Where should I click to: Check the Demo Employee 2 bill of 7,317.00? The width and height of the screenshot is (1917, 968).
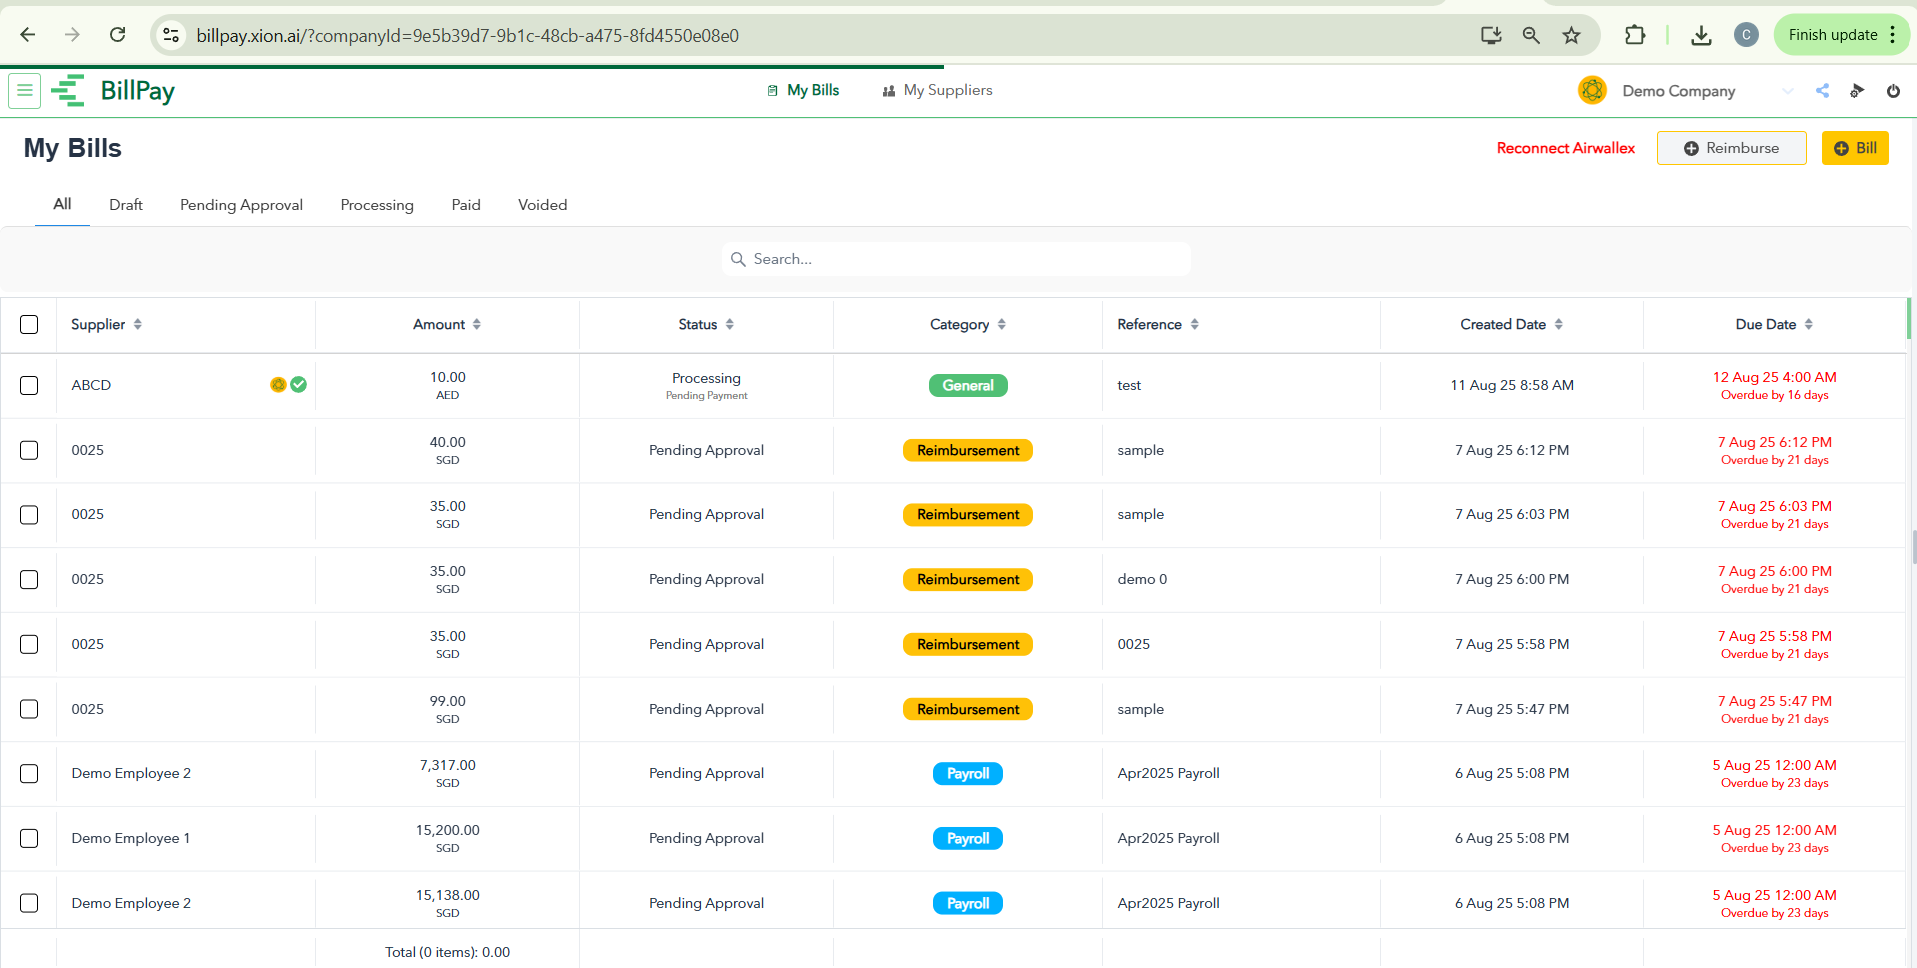point(29,773)
